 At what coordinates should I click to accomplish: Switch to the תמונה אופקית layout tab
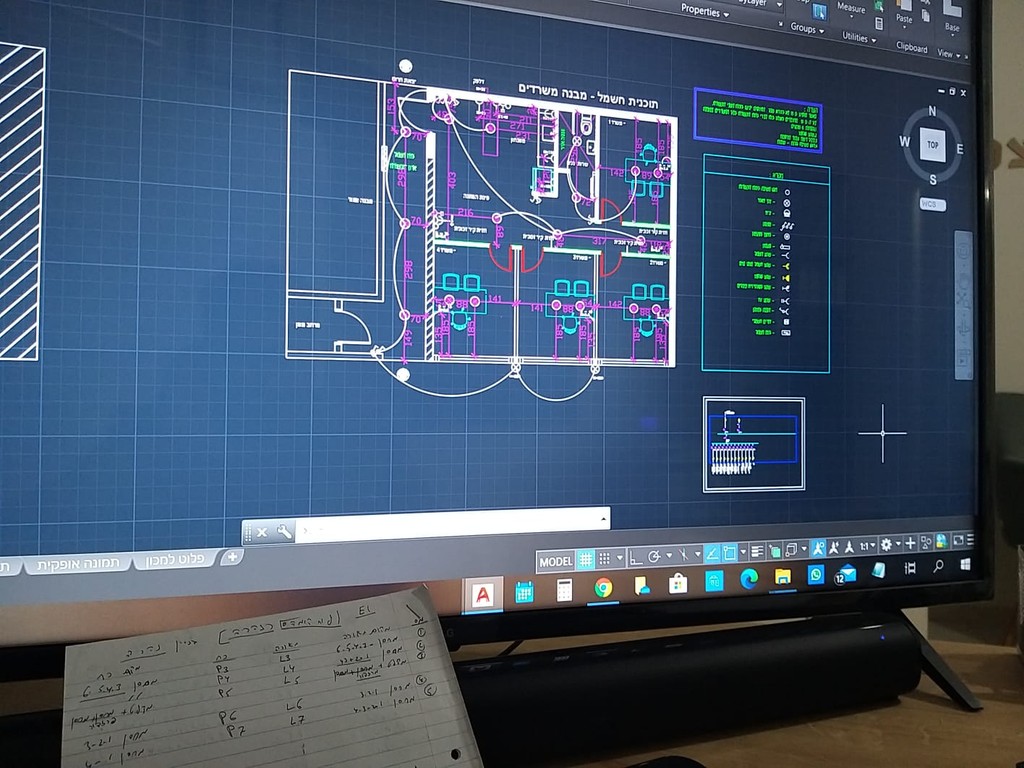click(x=78, y=564)
